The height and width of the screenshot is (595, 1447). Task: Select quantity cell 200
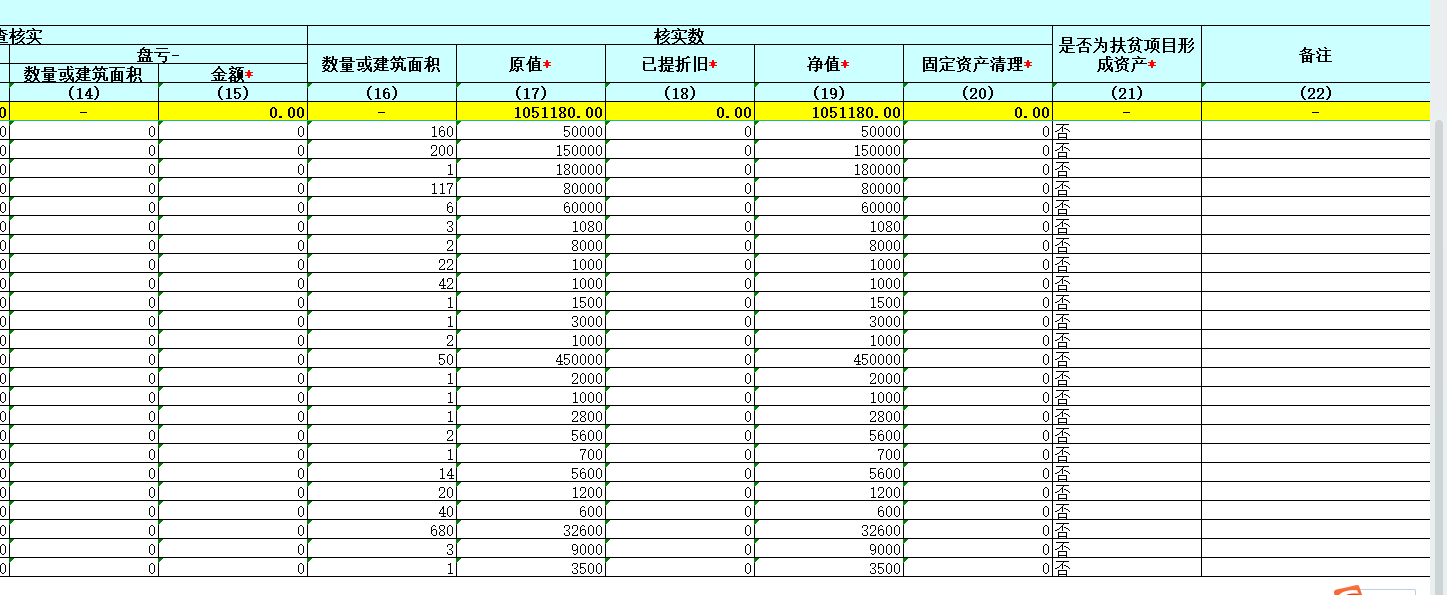coord(382,150)
